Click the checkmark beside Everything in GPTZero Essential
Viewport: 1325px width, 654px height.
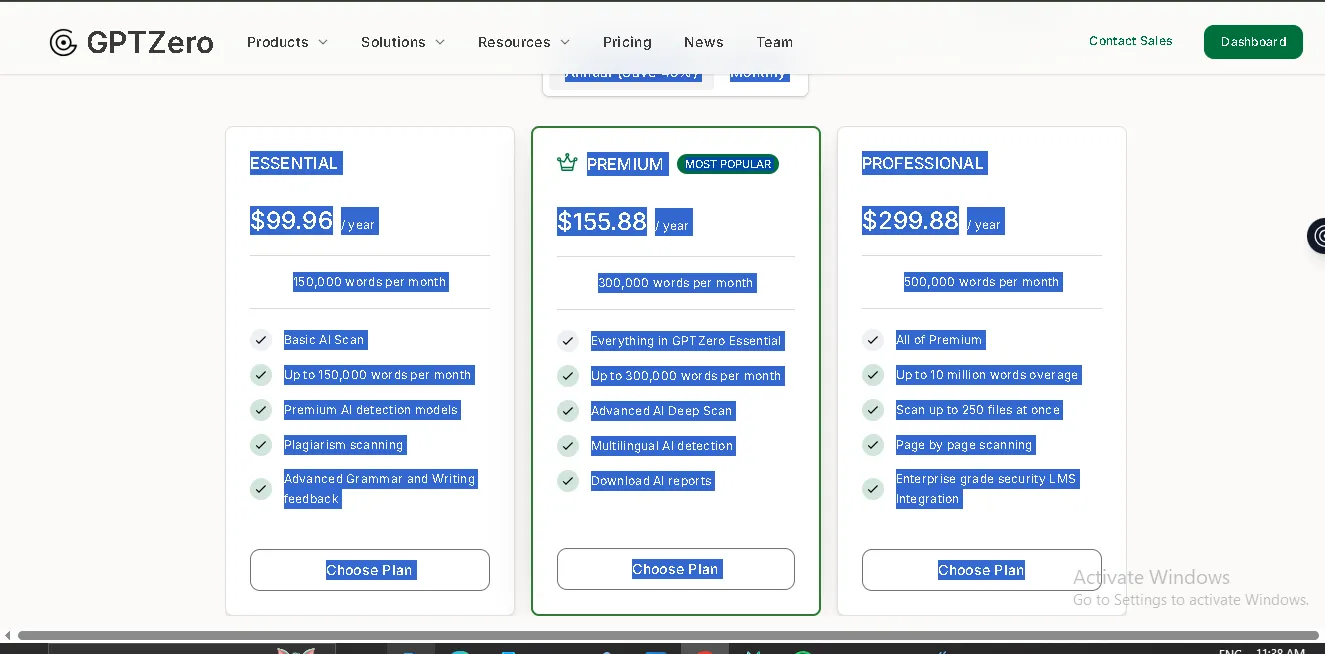pos(568,341)
